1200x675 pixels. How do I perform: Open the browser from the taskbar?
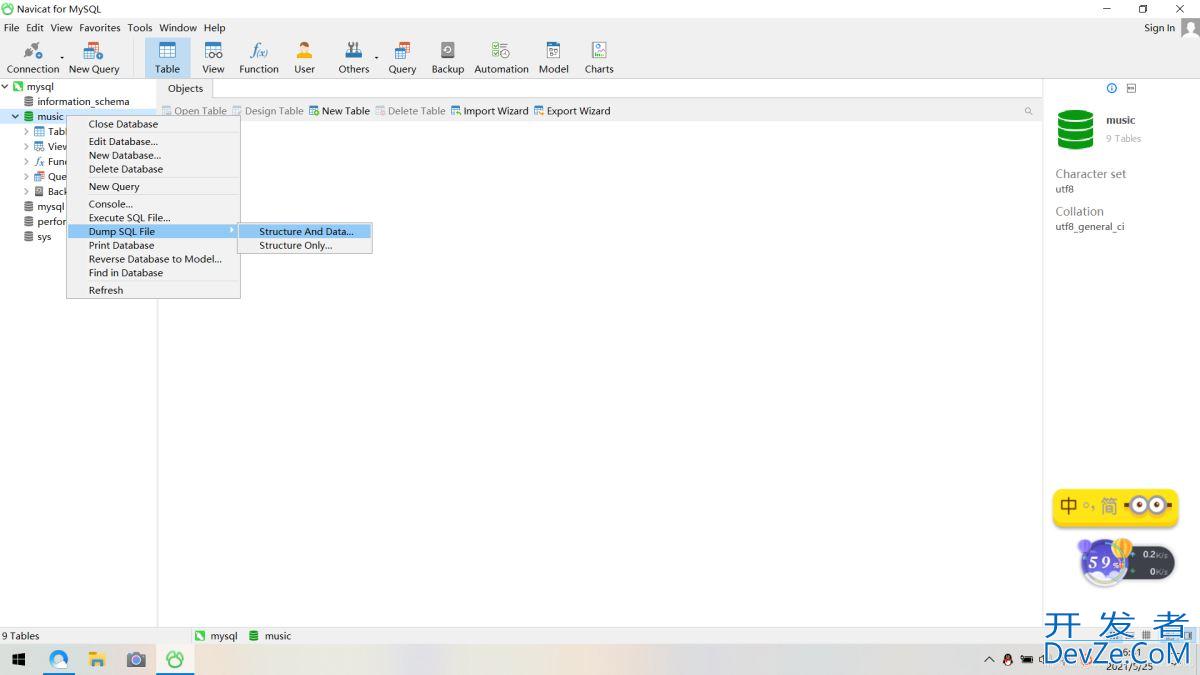[59, 659]
